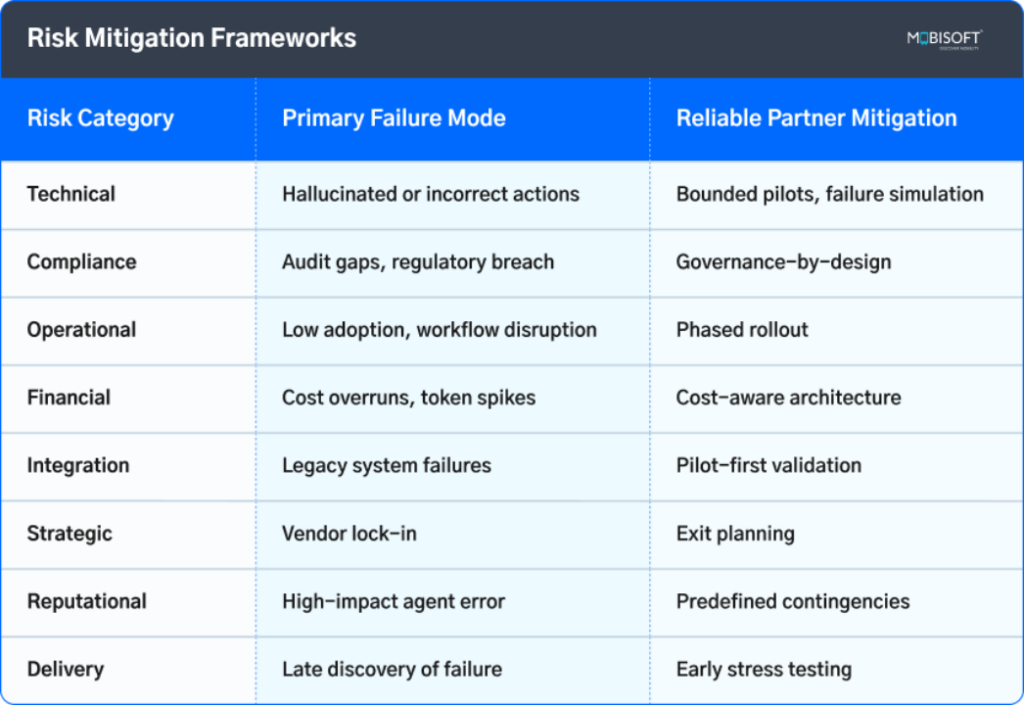Click the Mobisoft logo in the header

[x=943, y=39]
